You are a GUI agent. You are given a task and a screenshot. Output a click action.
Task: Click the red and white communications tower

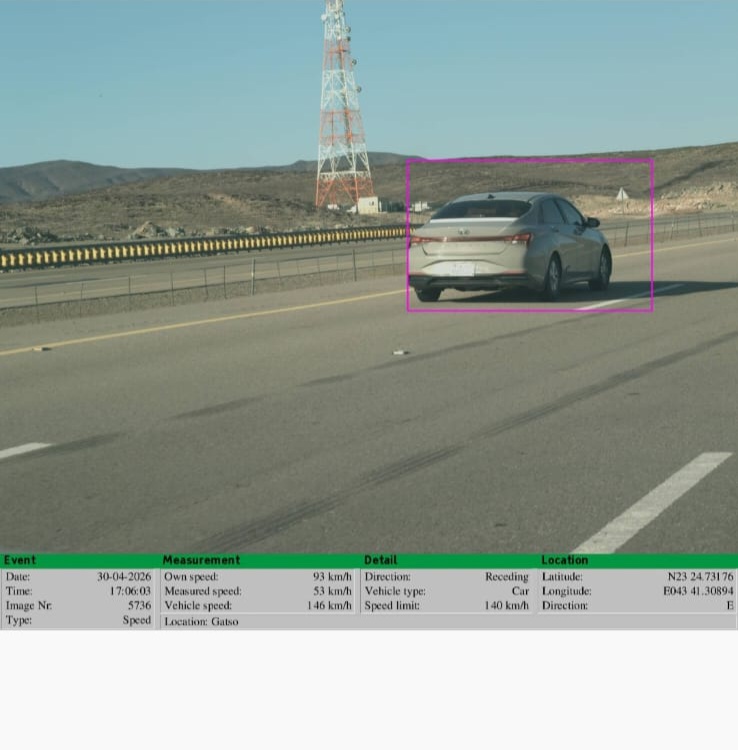342,103
